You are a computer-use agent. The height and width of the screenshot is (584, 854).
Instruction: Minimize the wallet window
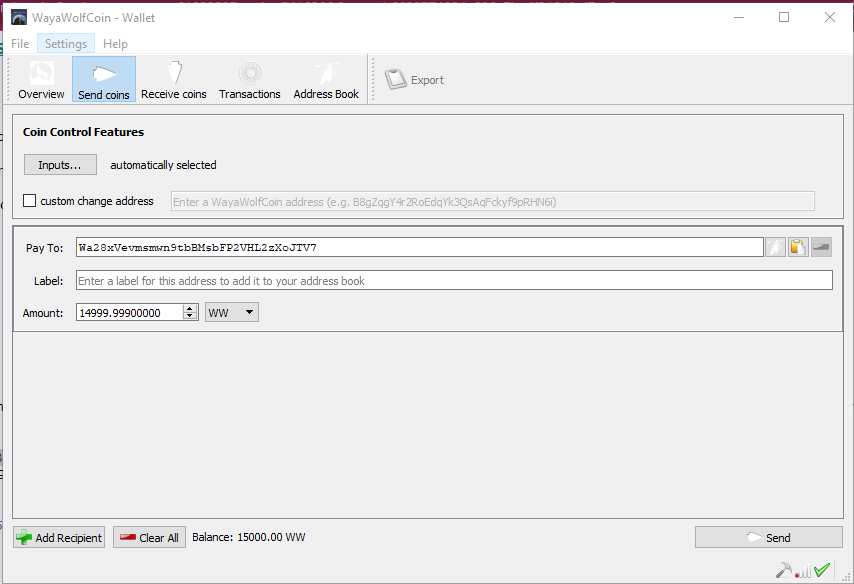tap(739, 17)
